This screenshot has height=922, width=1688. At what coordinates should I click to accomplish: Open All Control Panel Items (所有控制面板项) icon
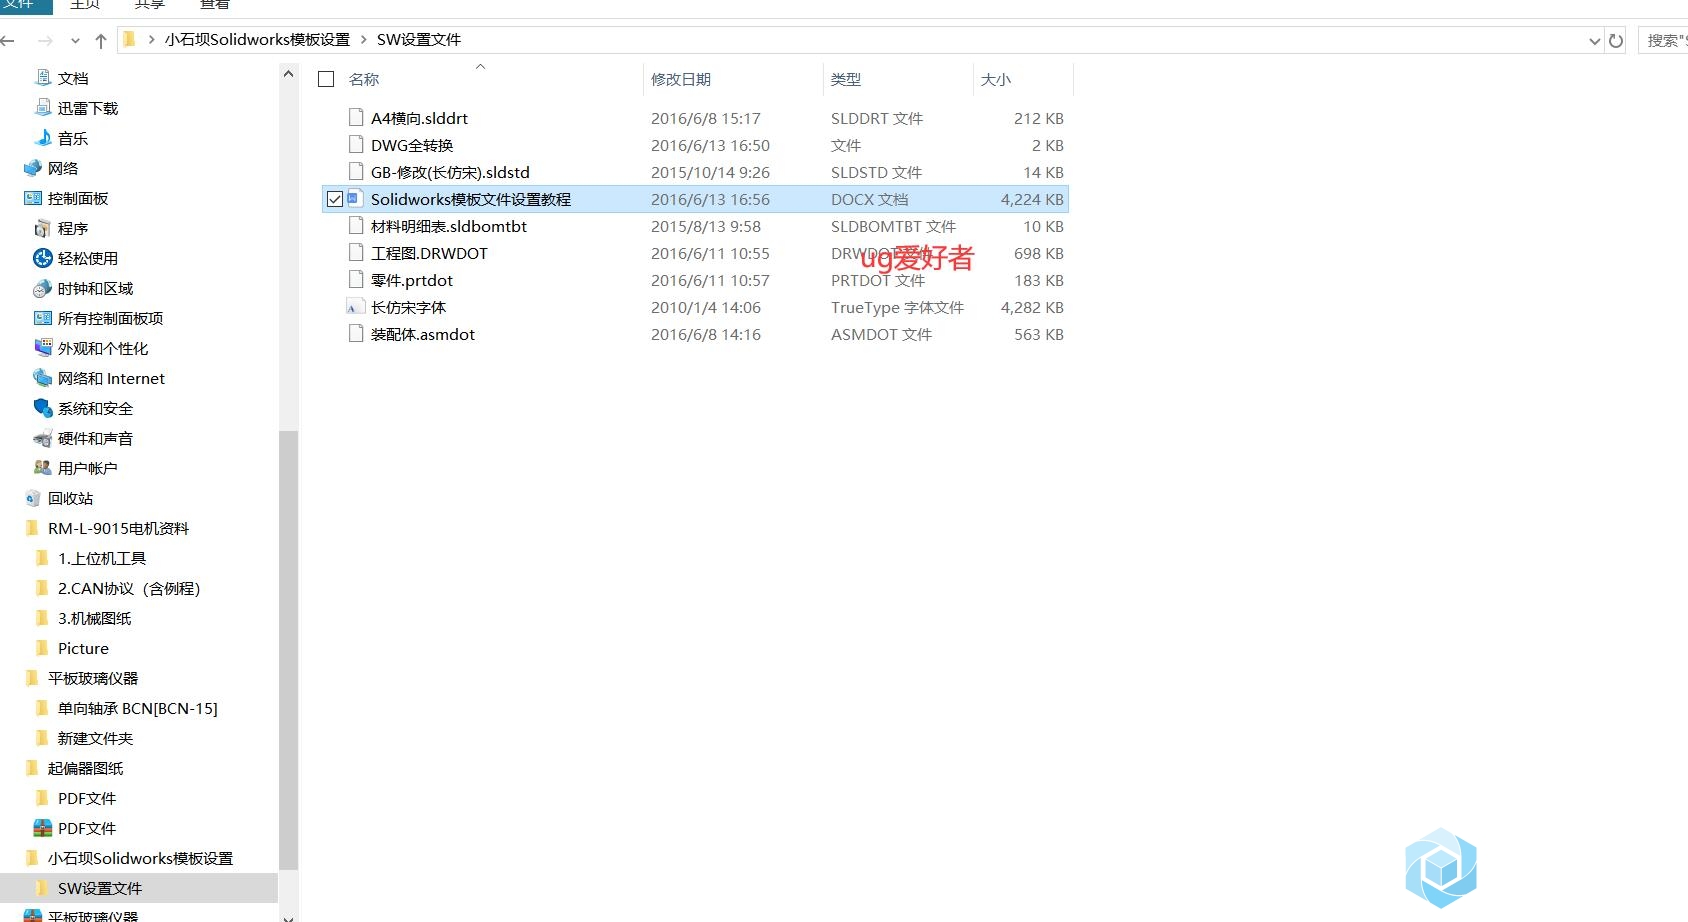43,318
